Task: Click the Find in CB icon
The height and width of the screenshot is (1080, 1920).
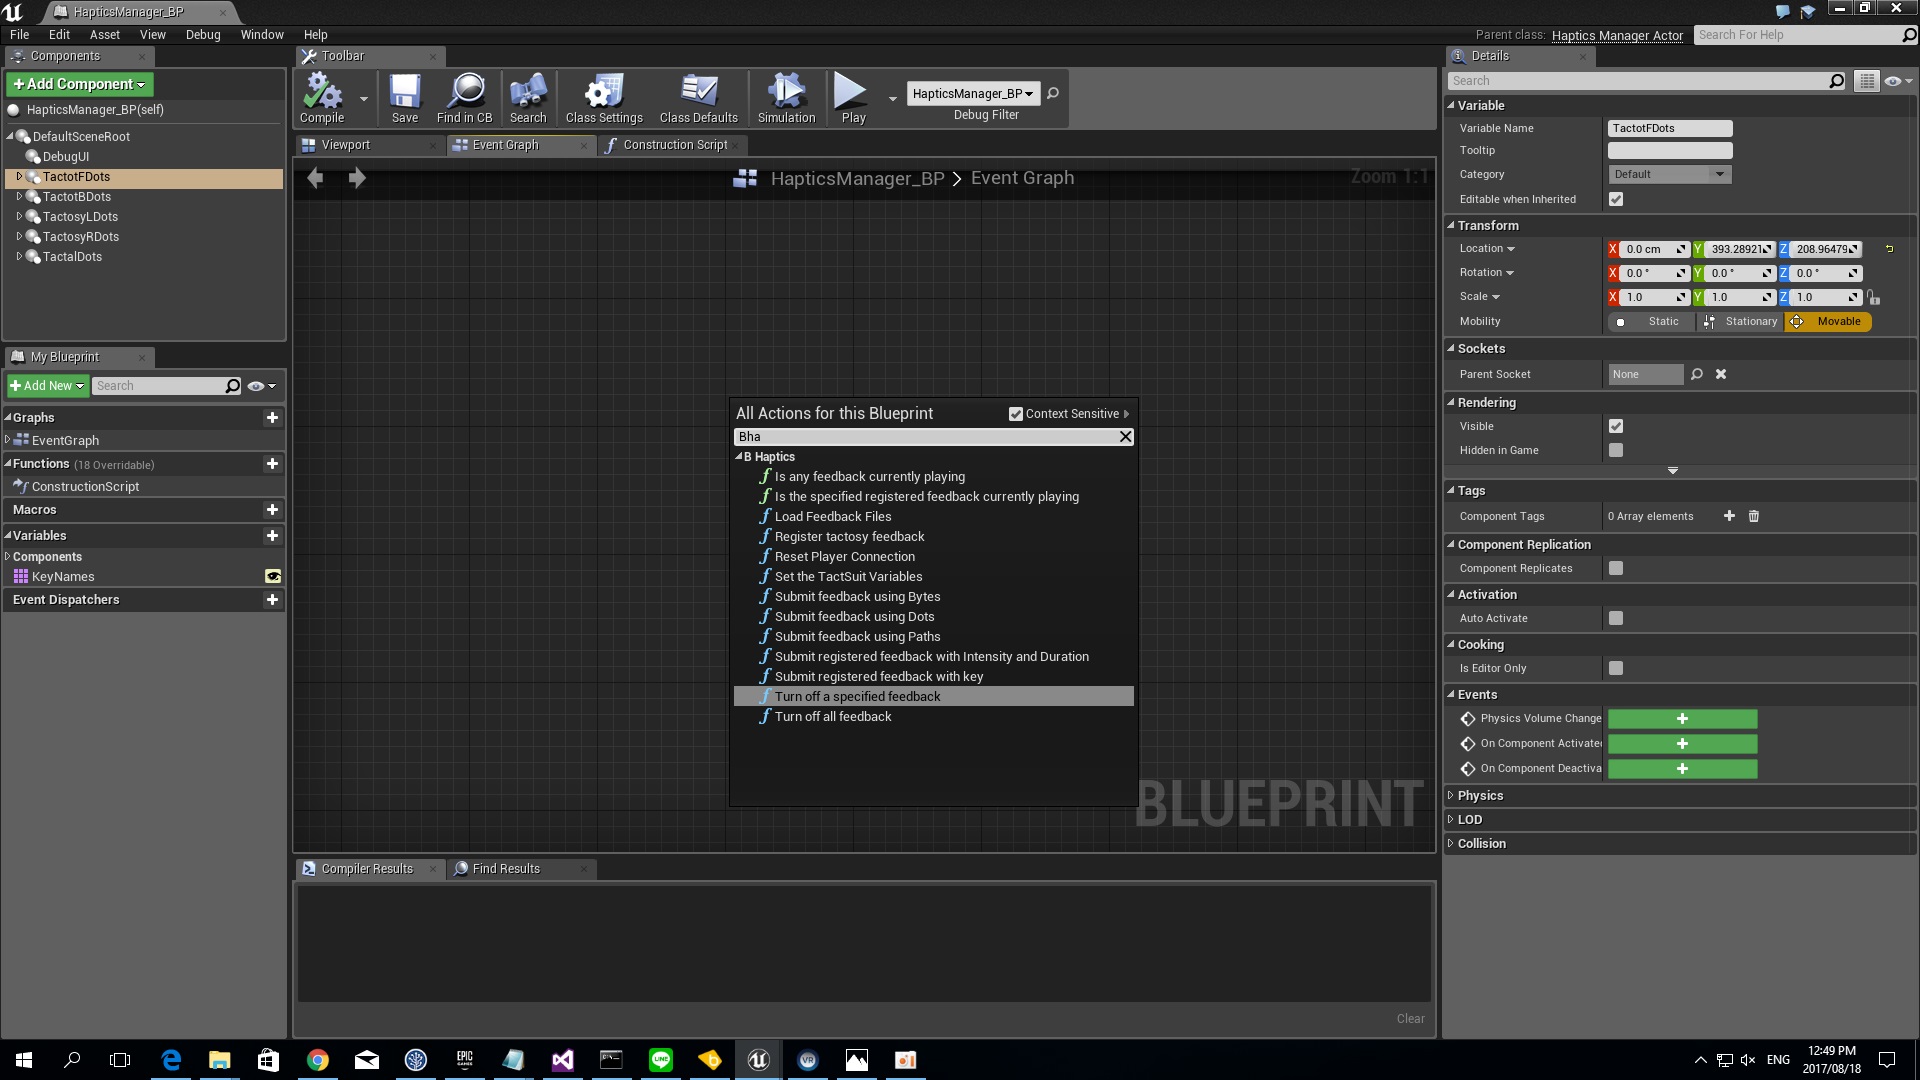Action: [465, 95]
